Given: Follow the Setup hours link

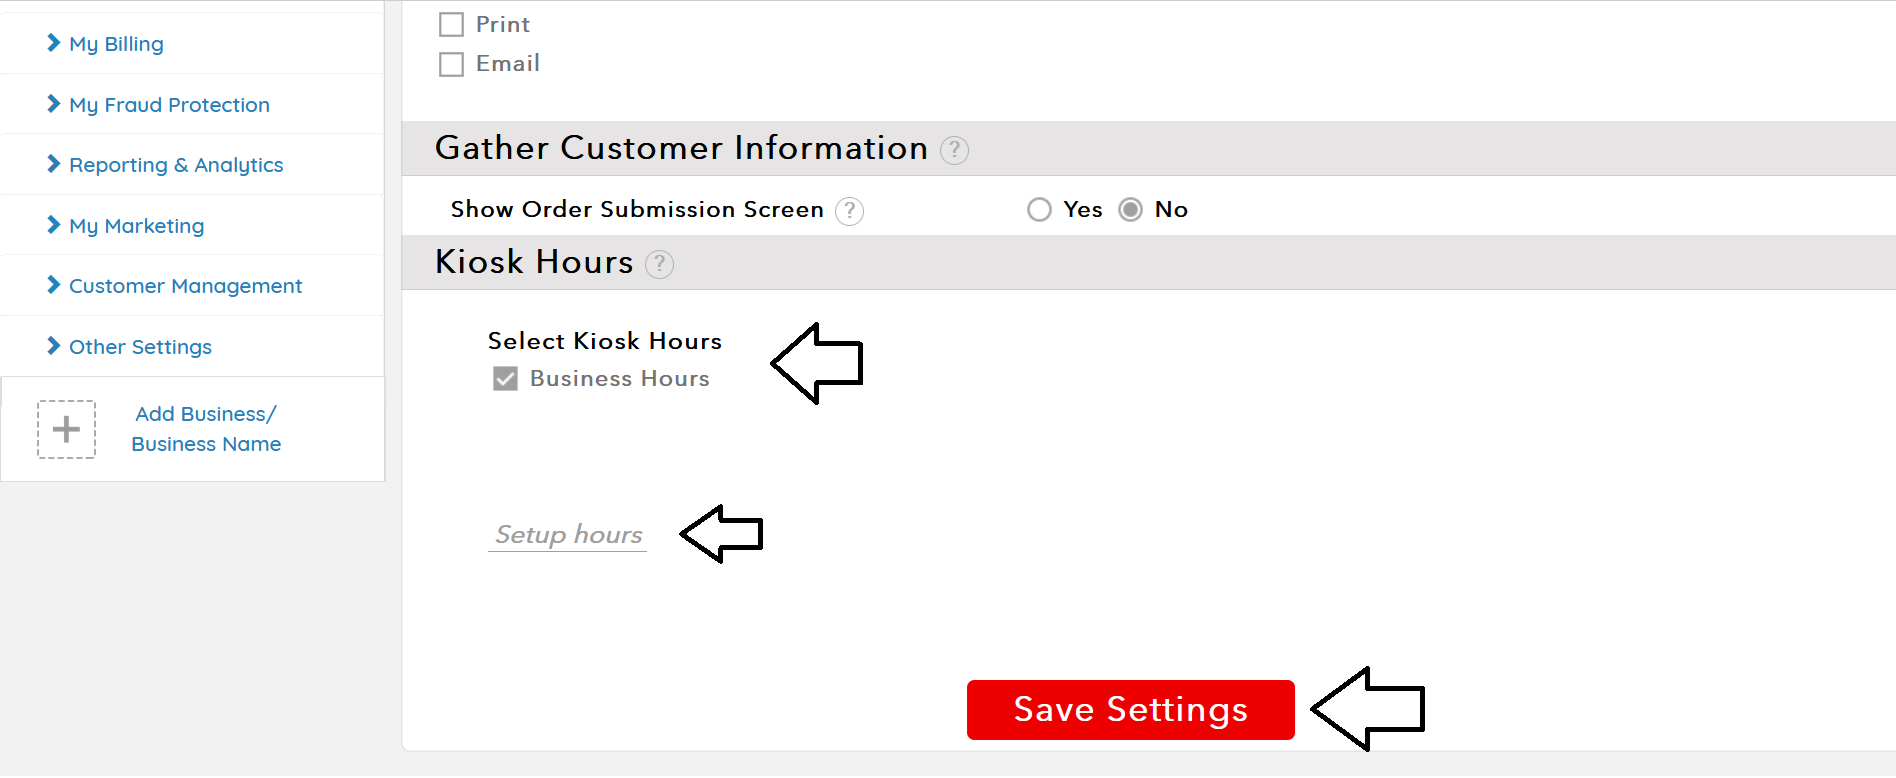Looking at the screenshot, I should [x=568, y=535].
